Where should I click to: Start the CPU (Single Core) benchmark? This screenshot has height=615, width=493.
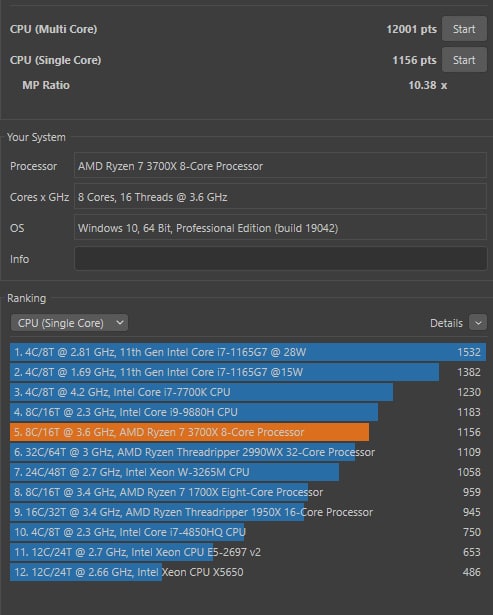point(464,60)
